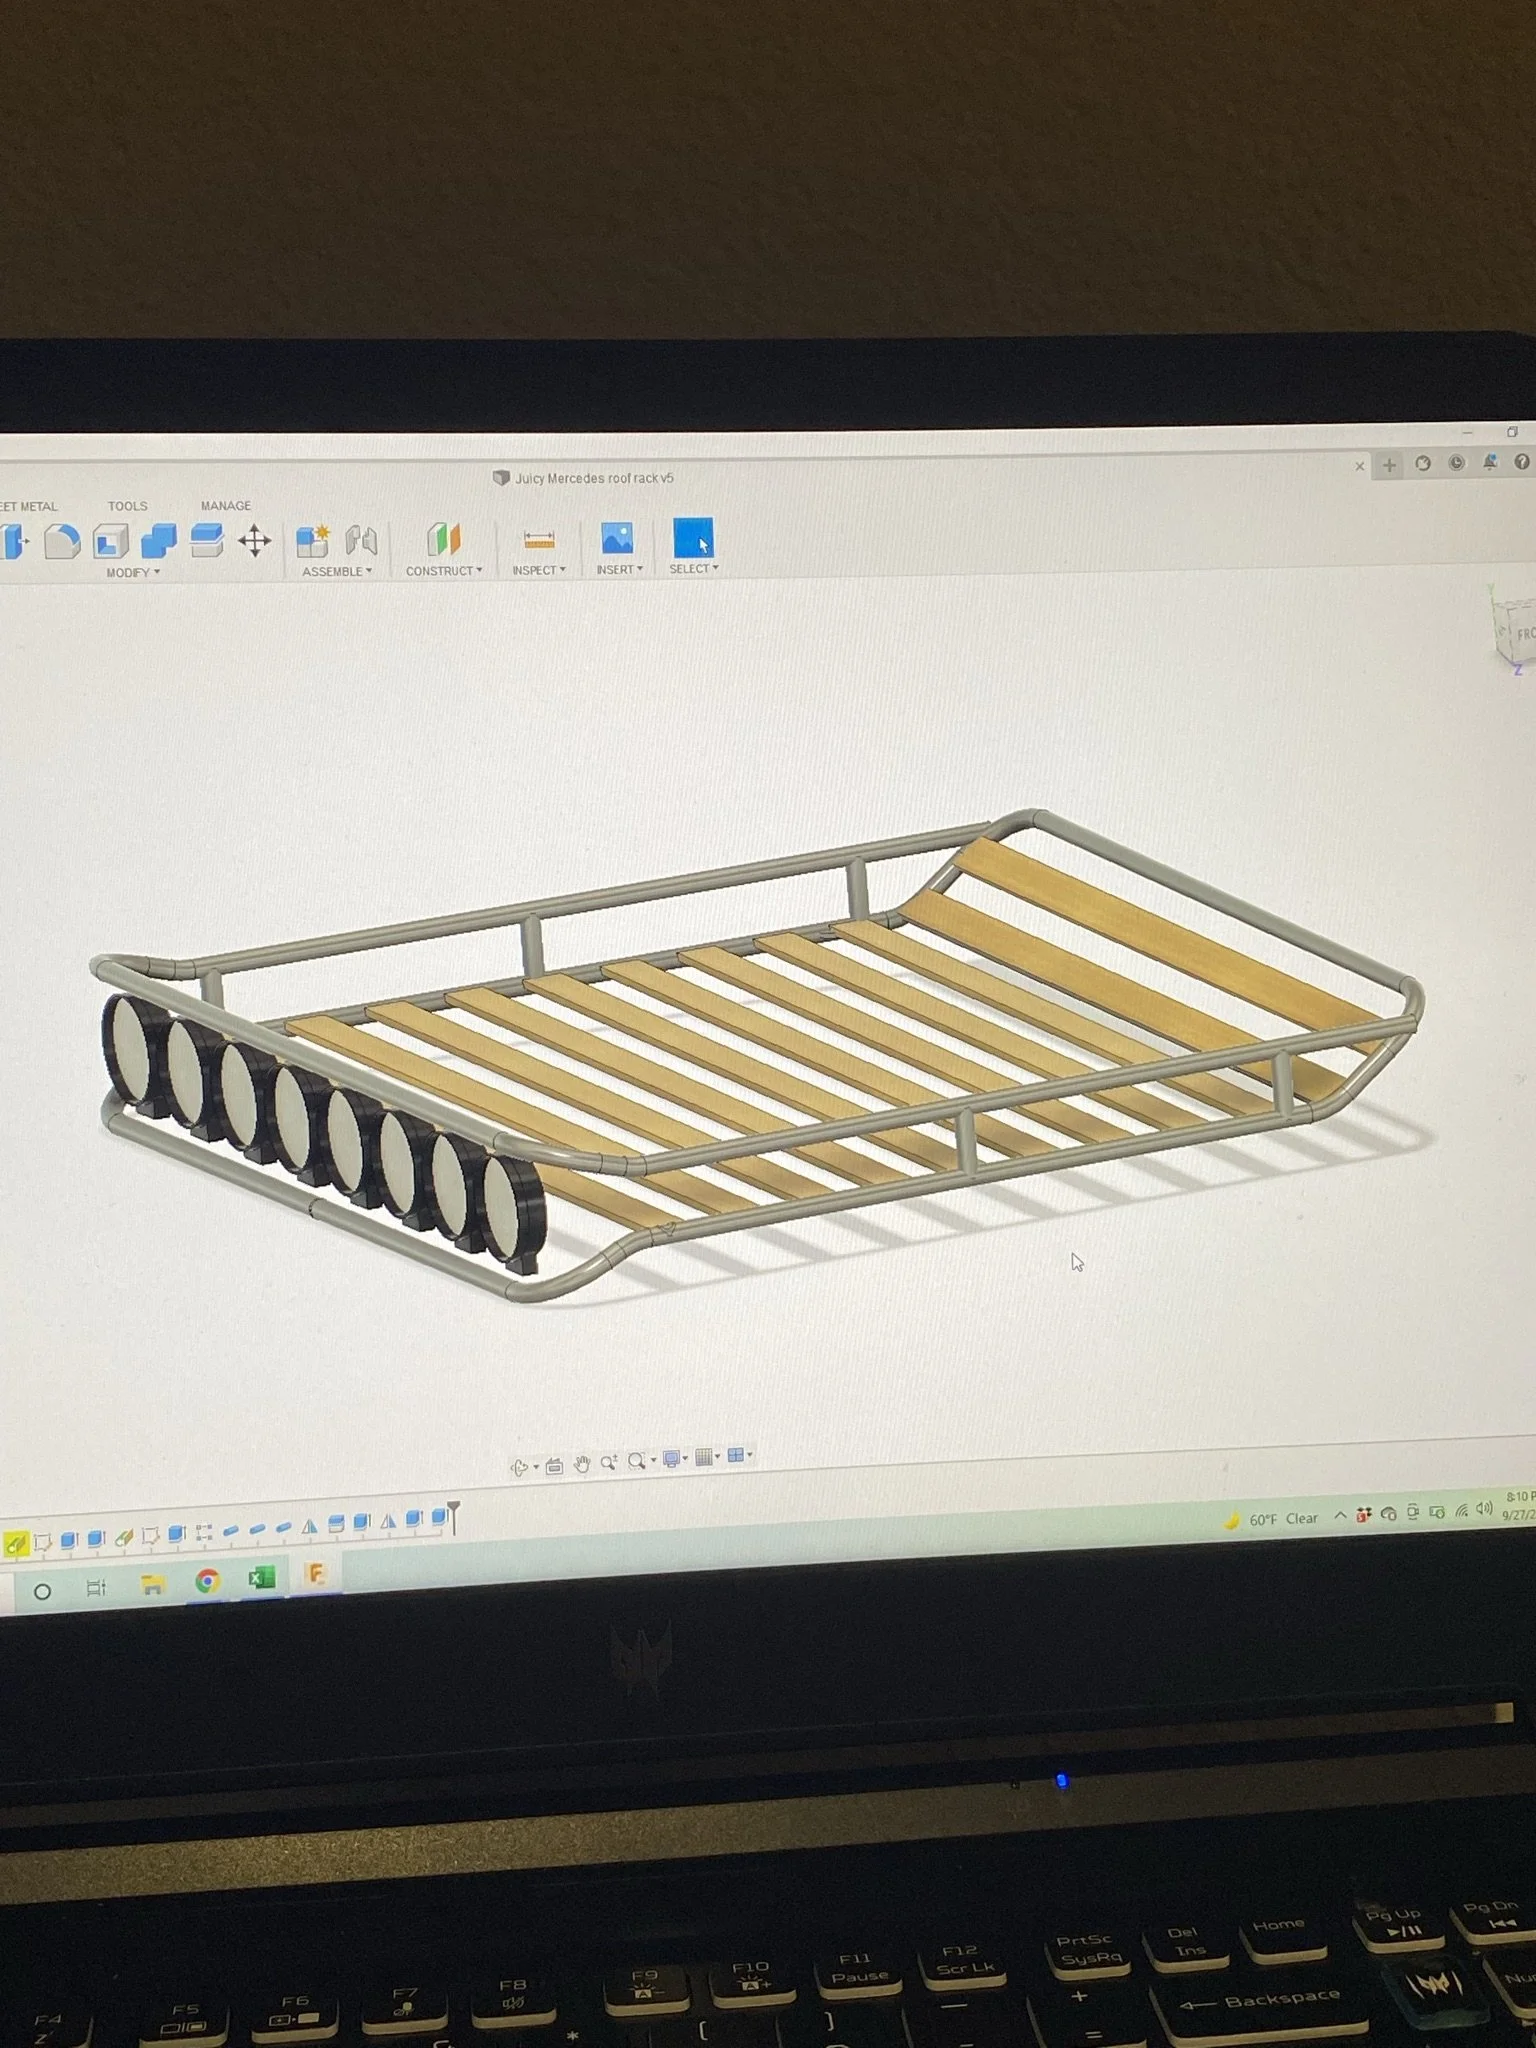Viewport: 1536px width, 2048px height.
Task: Open Google Chrome from the taskbar
Action: (207, 1581)
